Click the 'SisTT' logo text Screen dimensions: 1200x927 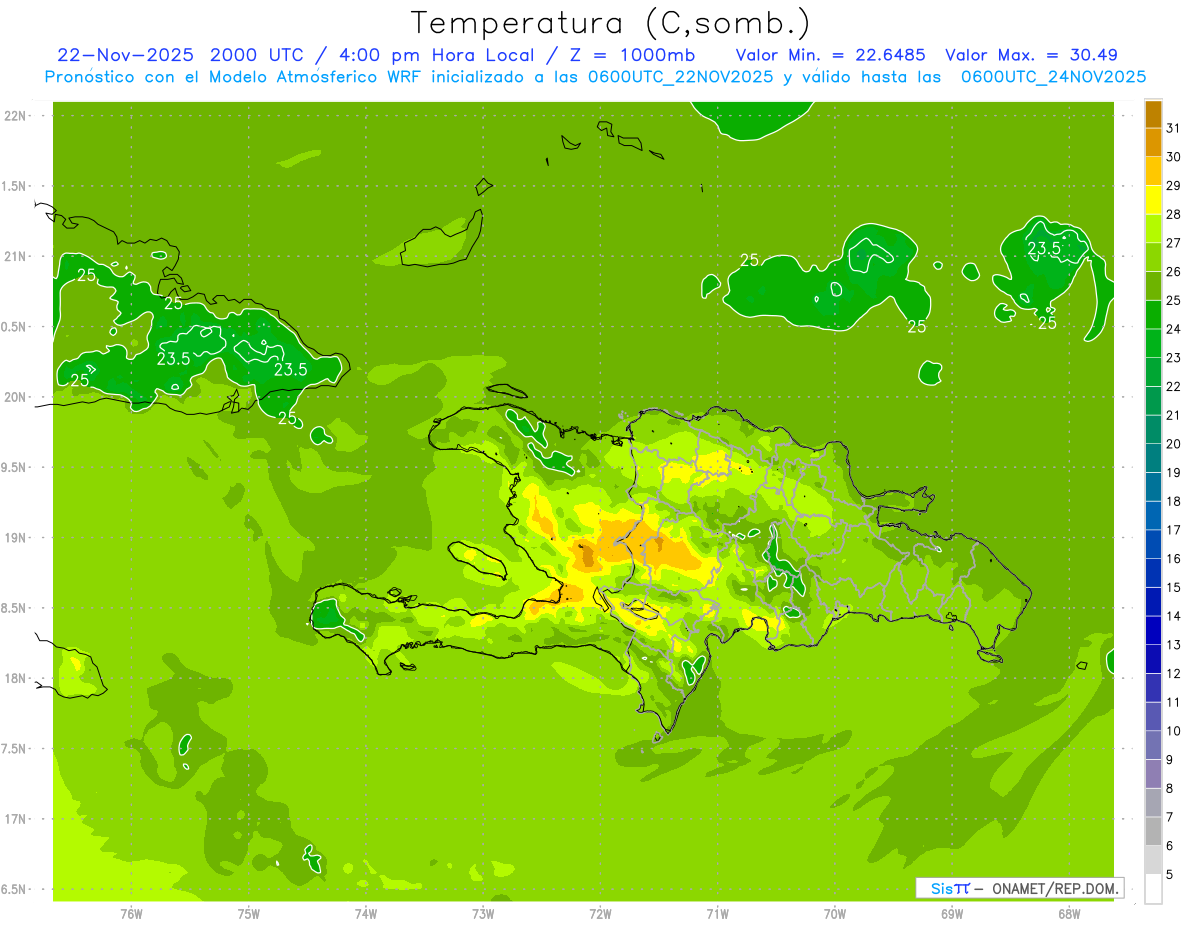coord(950,888)
